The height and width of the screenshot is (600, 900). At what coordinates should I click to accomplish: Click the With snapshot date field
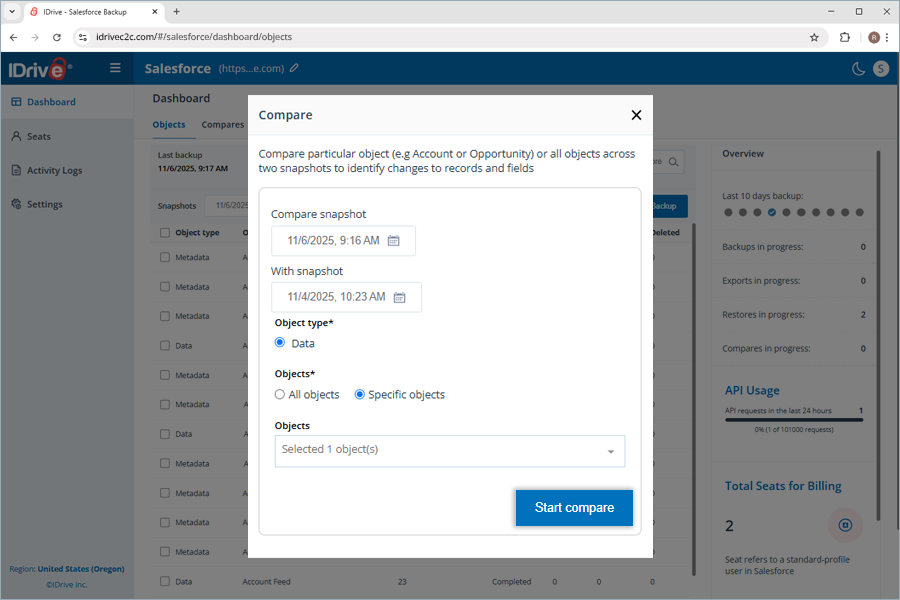(346, 297)
